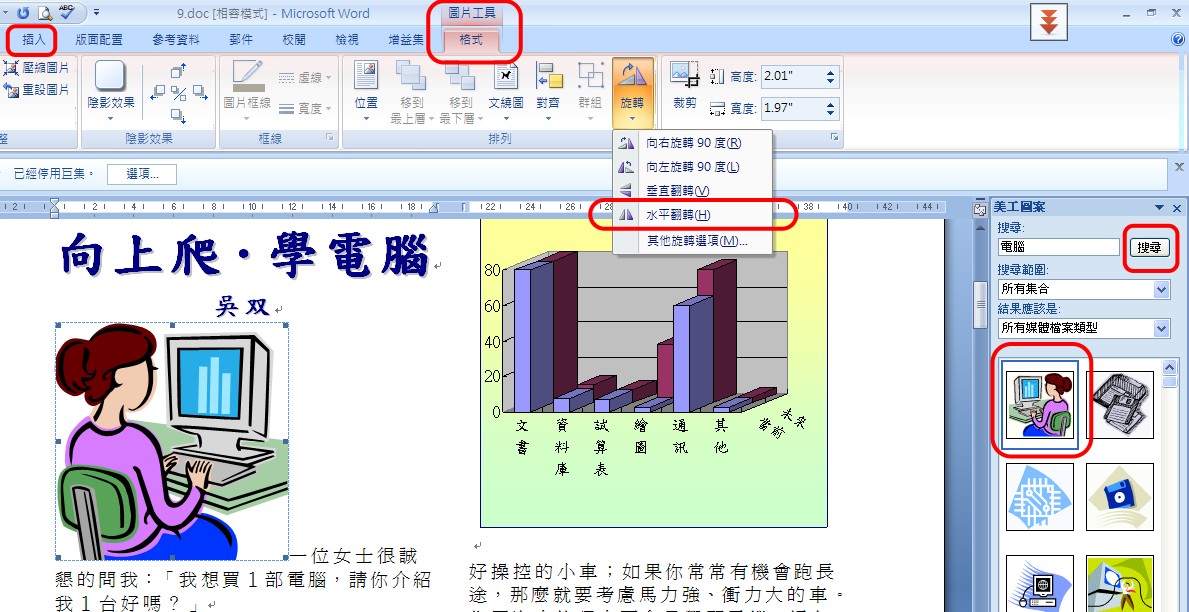
Task: Open the 文繞圖 text wrapping tool
Action: (504, 90)
